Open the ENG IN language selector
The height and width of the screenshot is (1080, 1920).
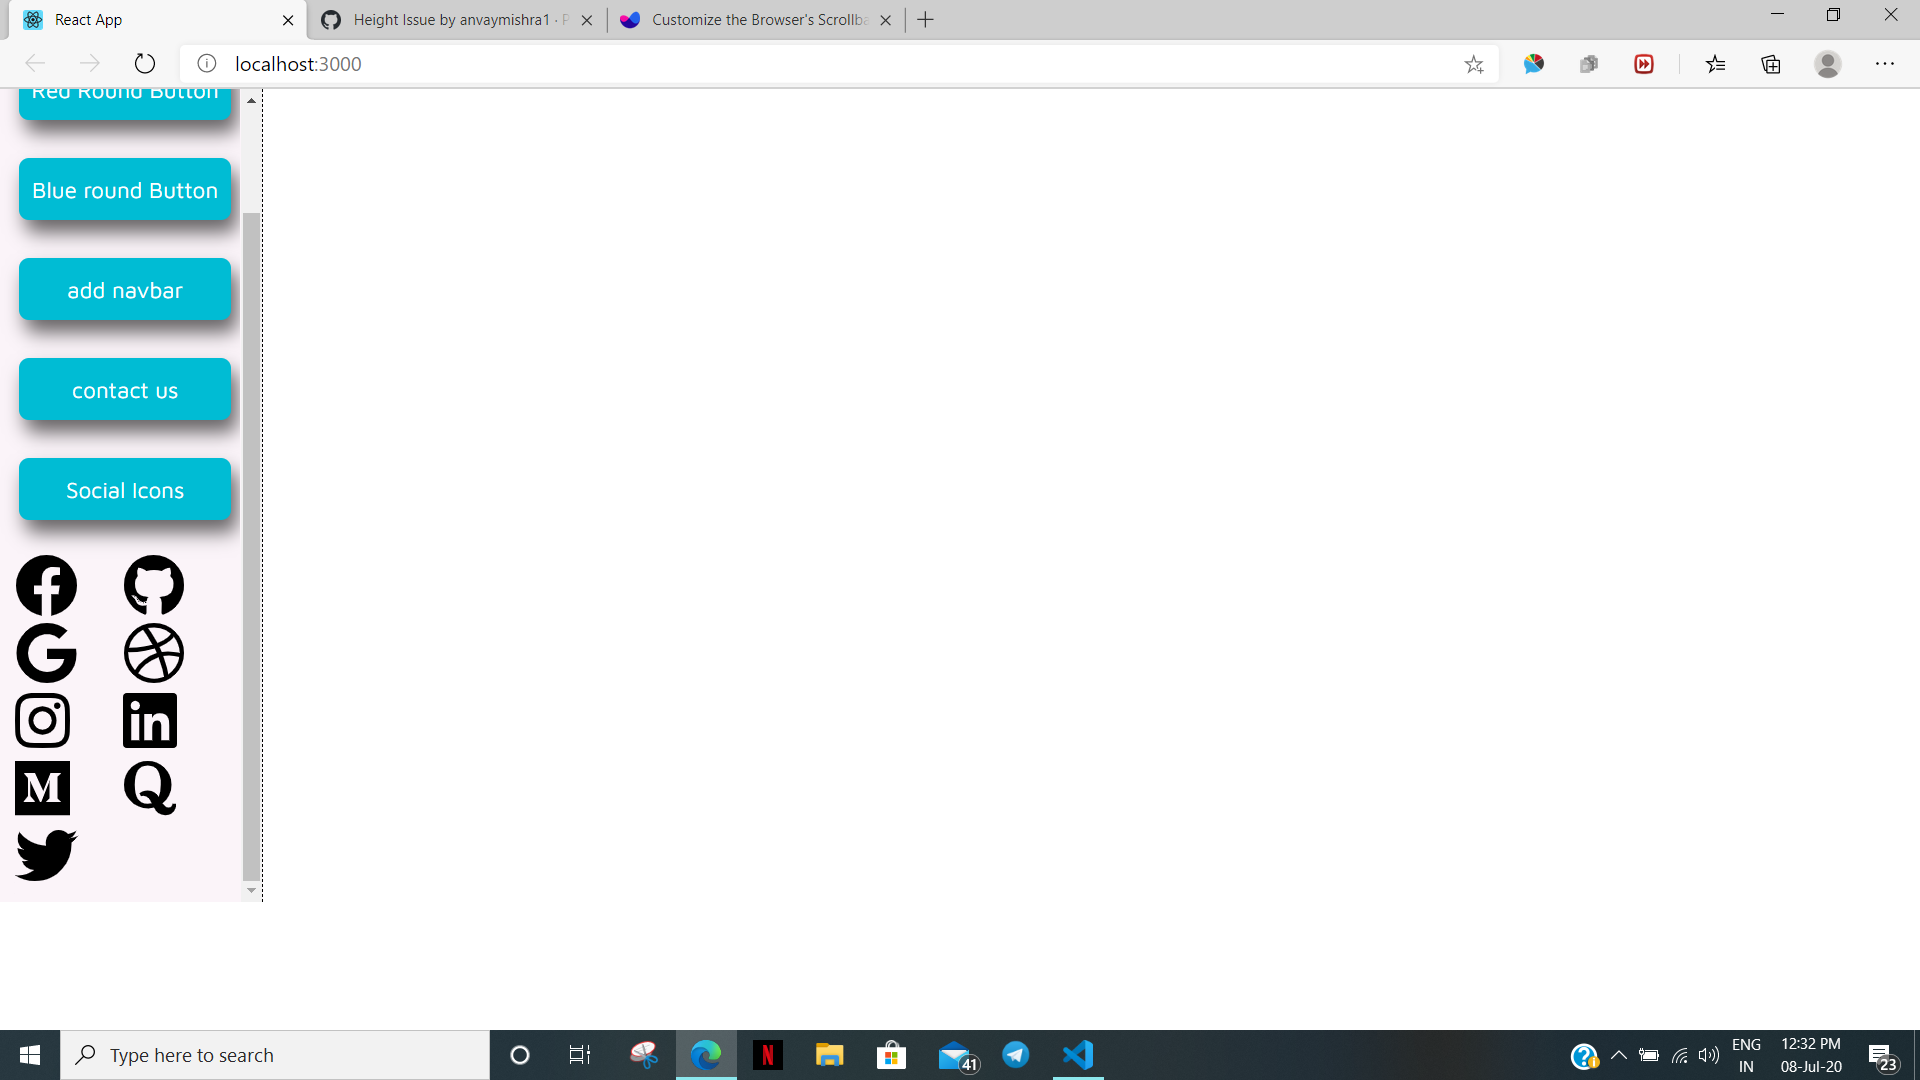coord(1747,1054)
